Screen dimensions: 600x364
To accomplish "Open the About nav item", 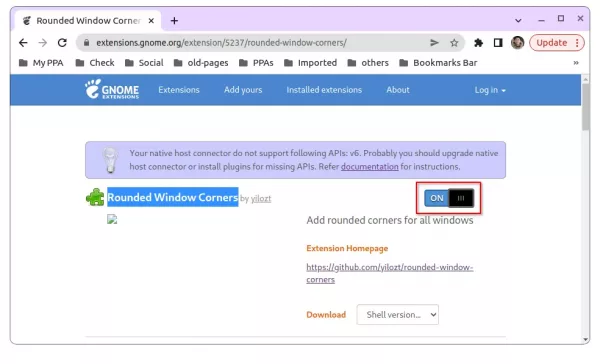I will coord(398,90).
